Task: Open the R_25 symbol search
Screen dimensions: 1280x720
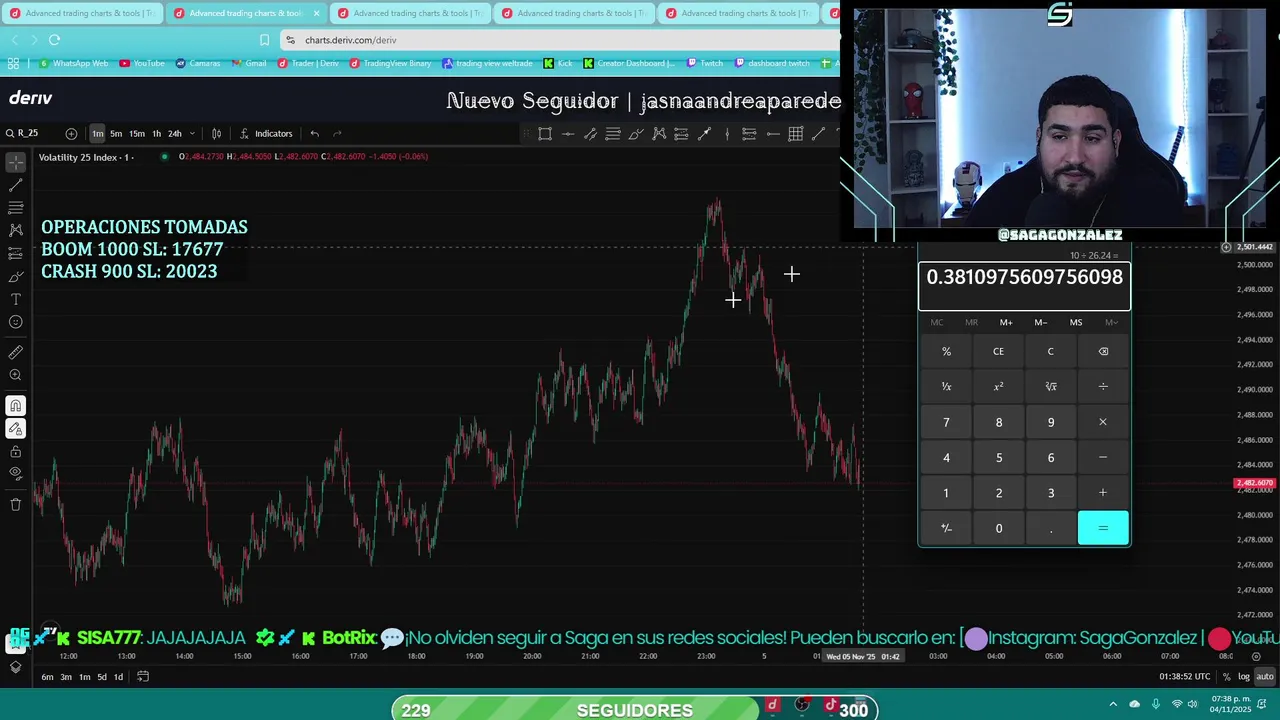Action: pos(22,133)
